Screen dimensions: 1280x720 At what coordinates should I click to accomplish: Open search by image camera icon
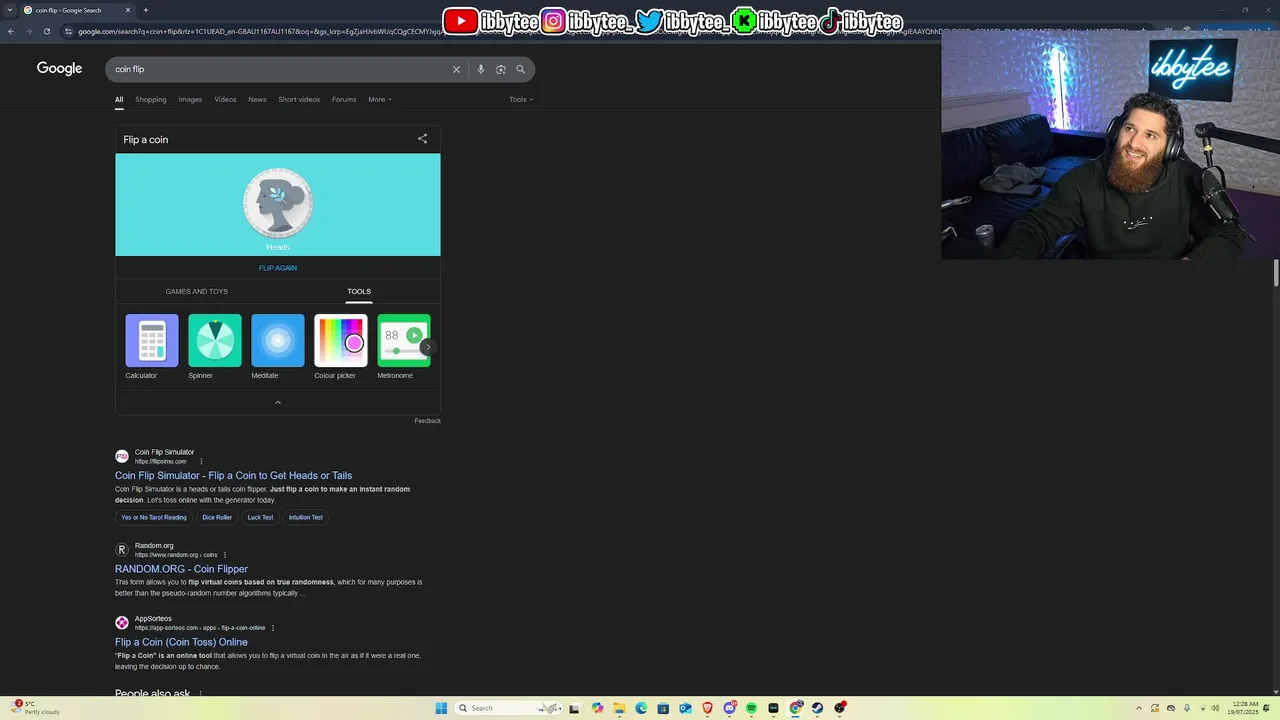(x=501, y=69)
